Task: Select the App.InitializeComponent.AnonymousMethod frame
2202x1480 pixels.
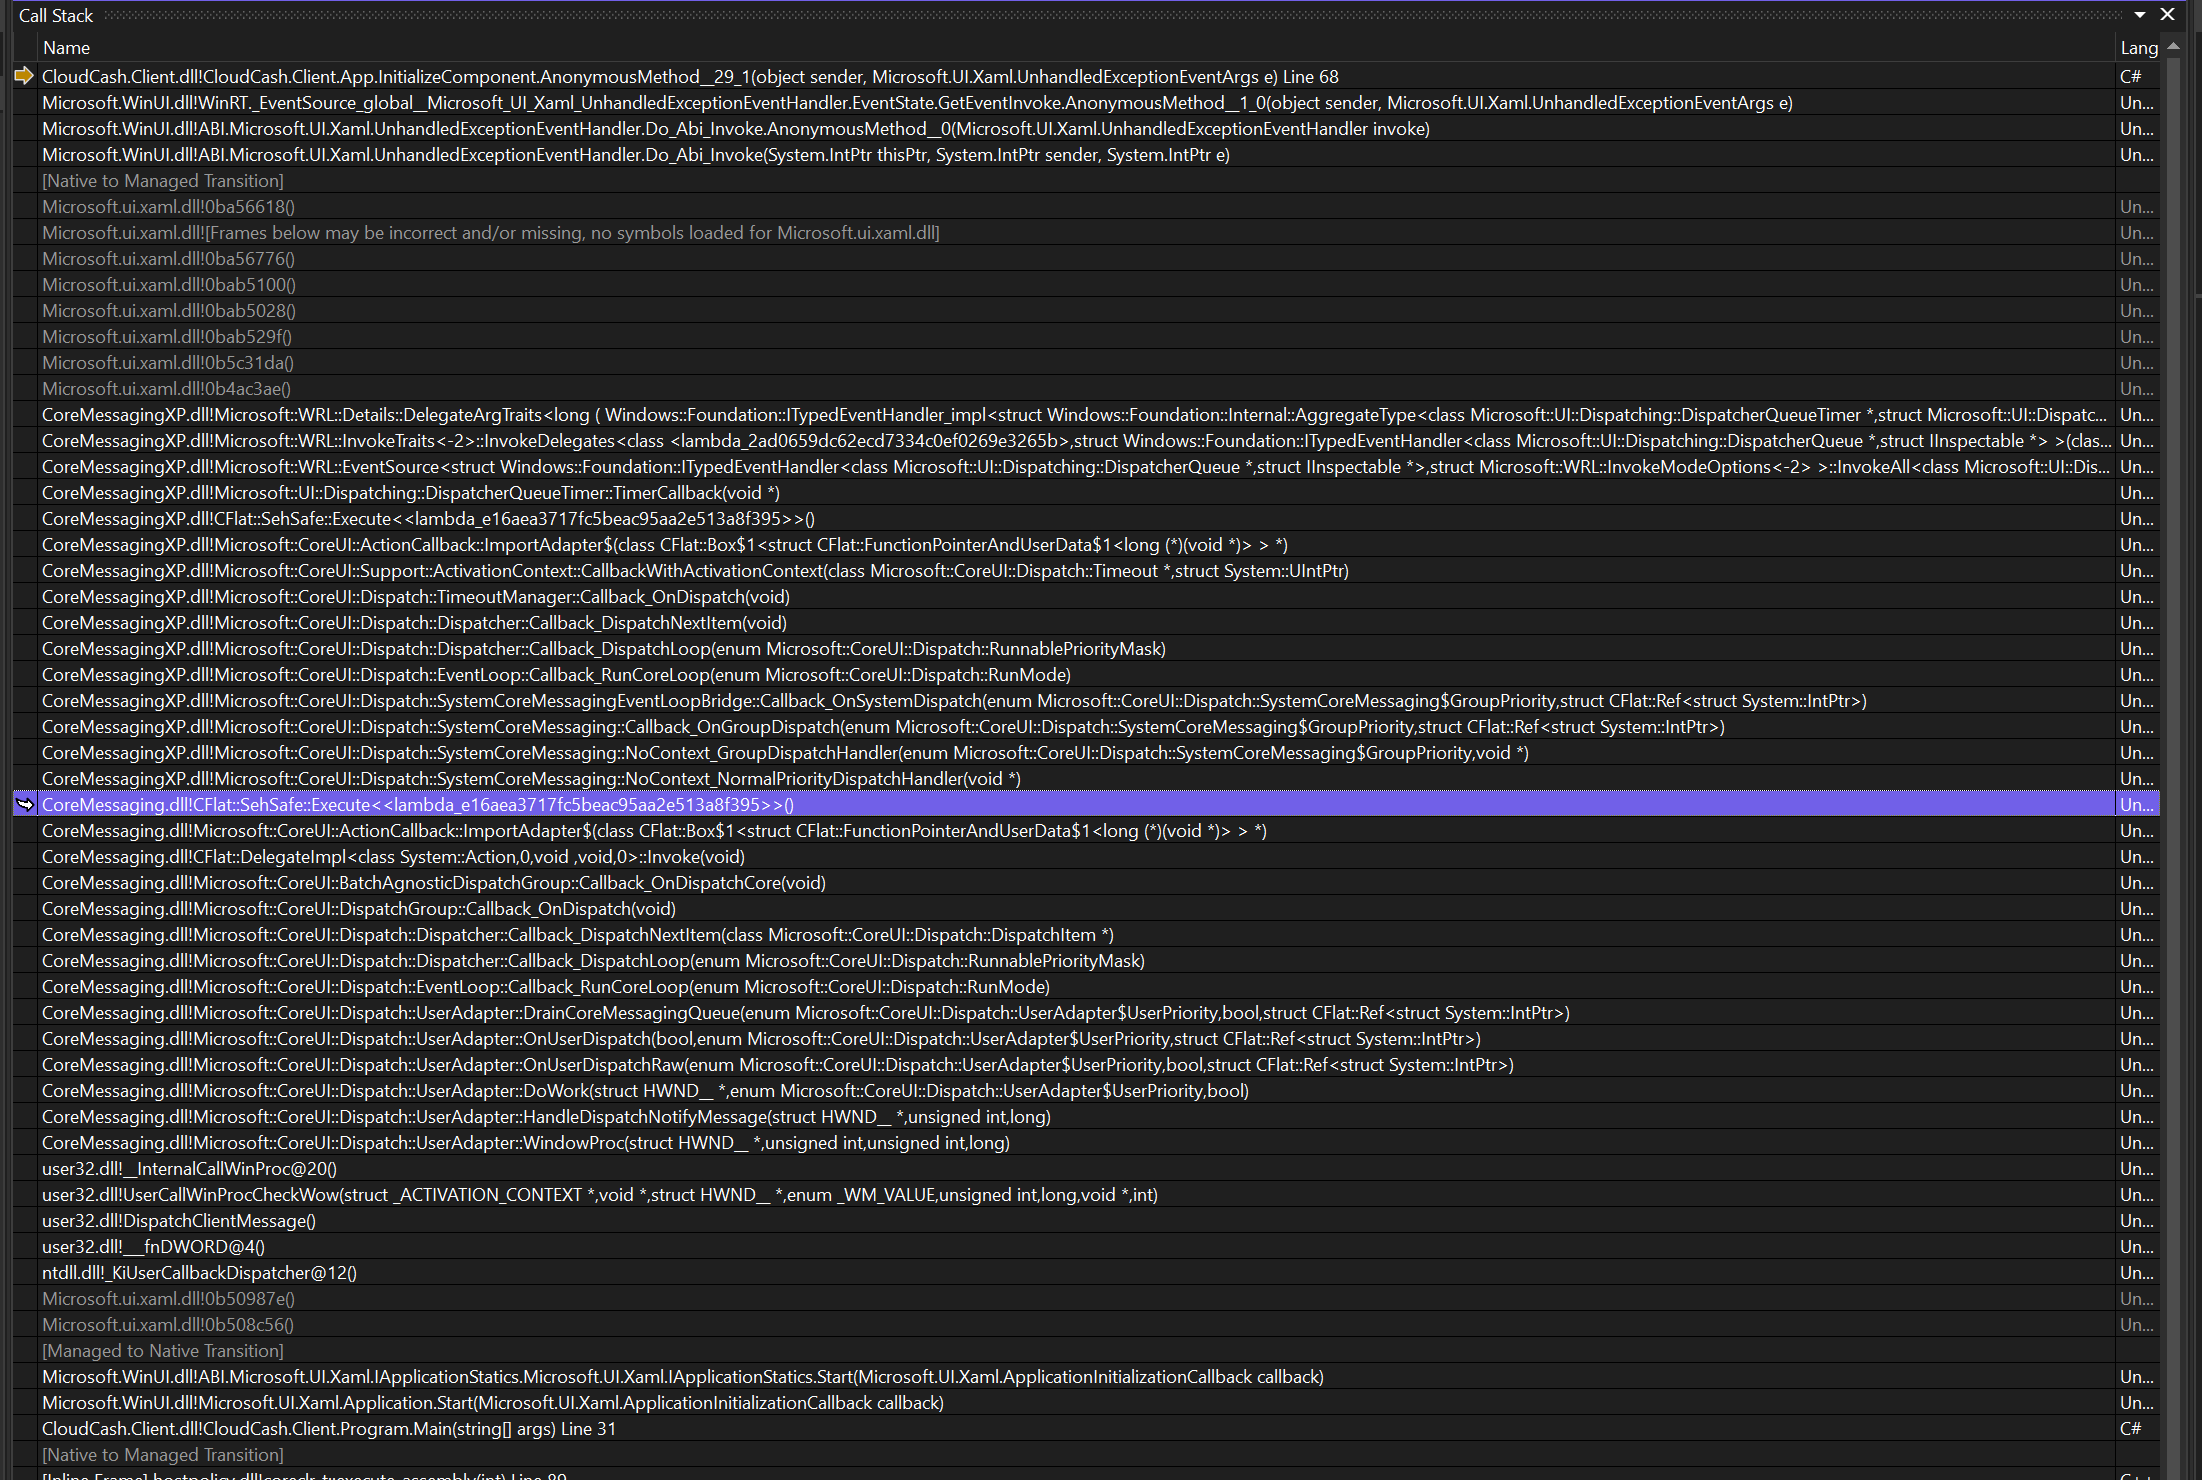Action: point(400,76)
